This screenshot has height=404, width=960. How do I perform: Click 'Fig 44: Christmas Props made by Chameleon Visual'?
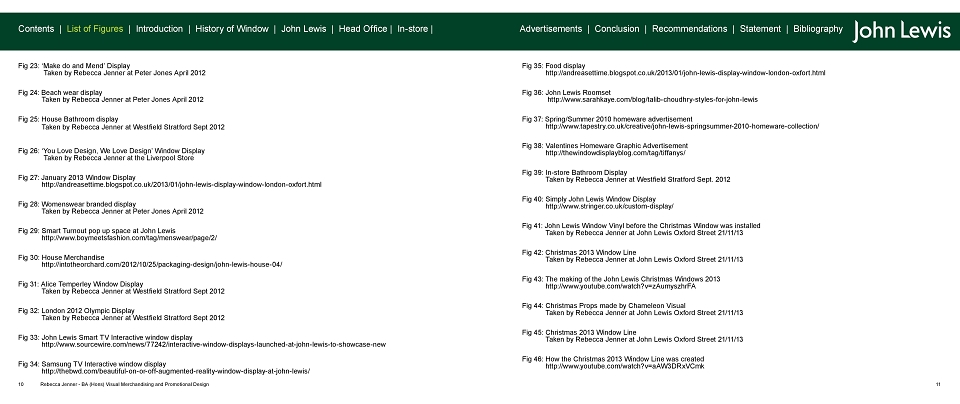click(604, 306)
